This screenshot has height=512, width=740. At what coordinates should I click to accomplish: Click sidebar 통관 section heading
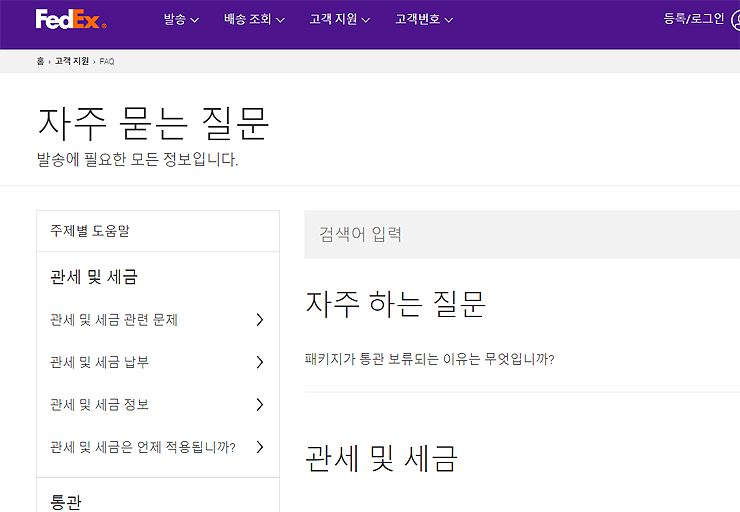(x=66, y=502)
